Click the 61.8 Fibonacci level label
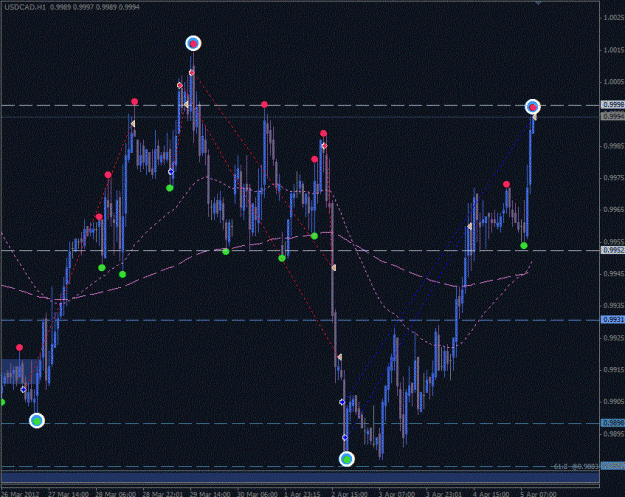625x497 pixels. coord(576,466)
